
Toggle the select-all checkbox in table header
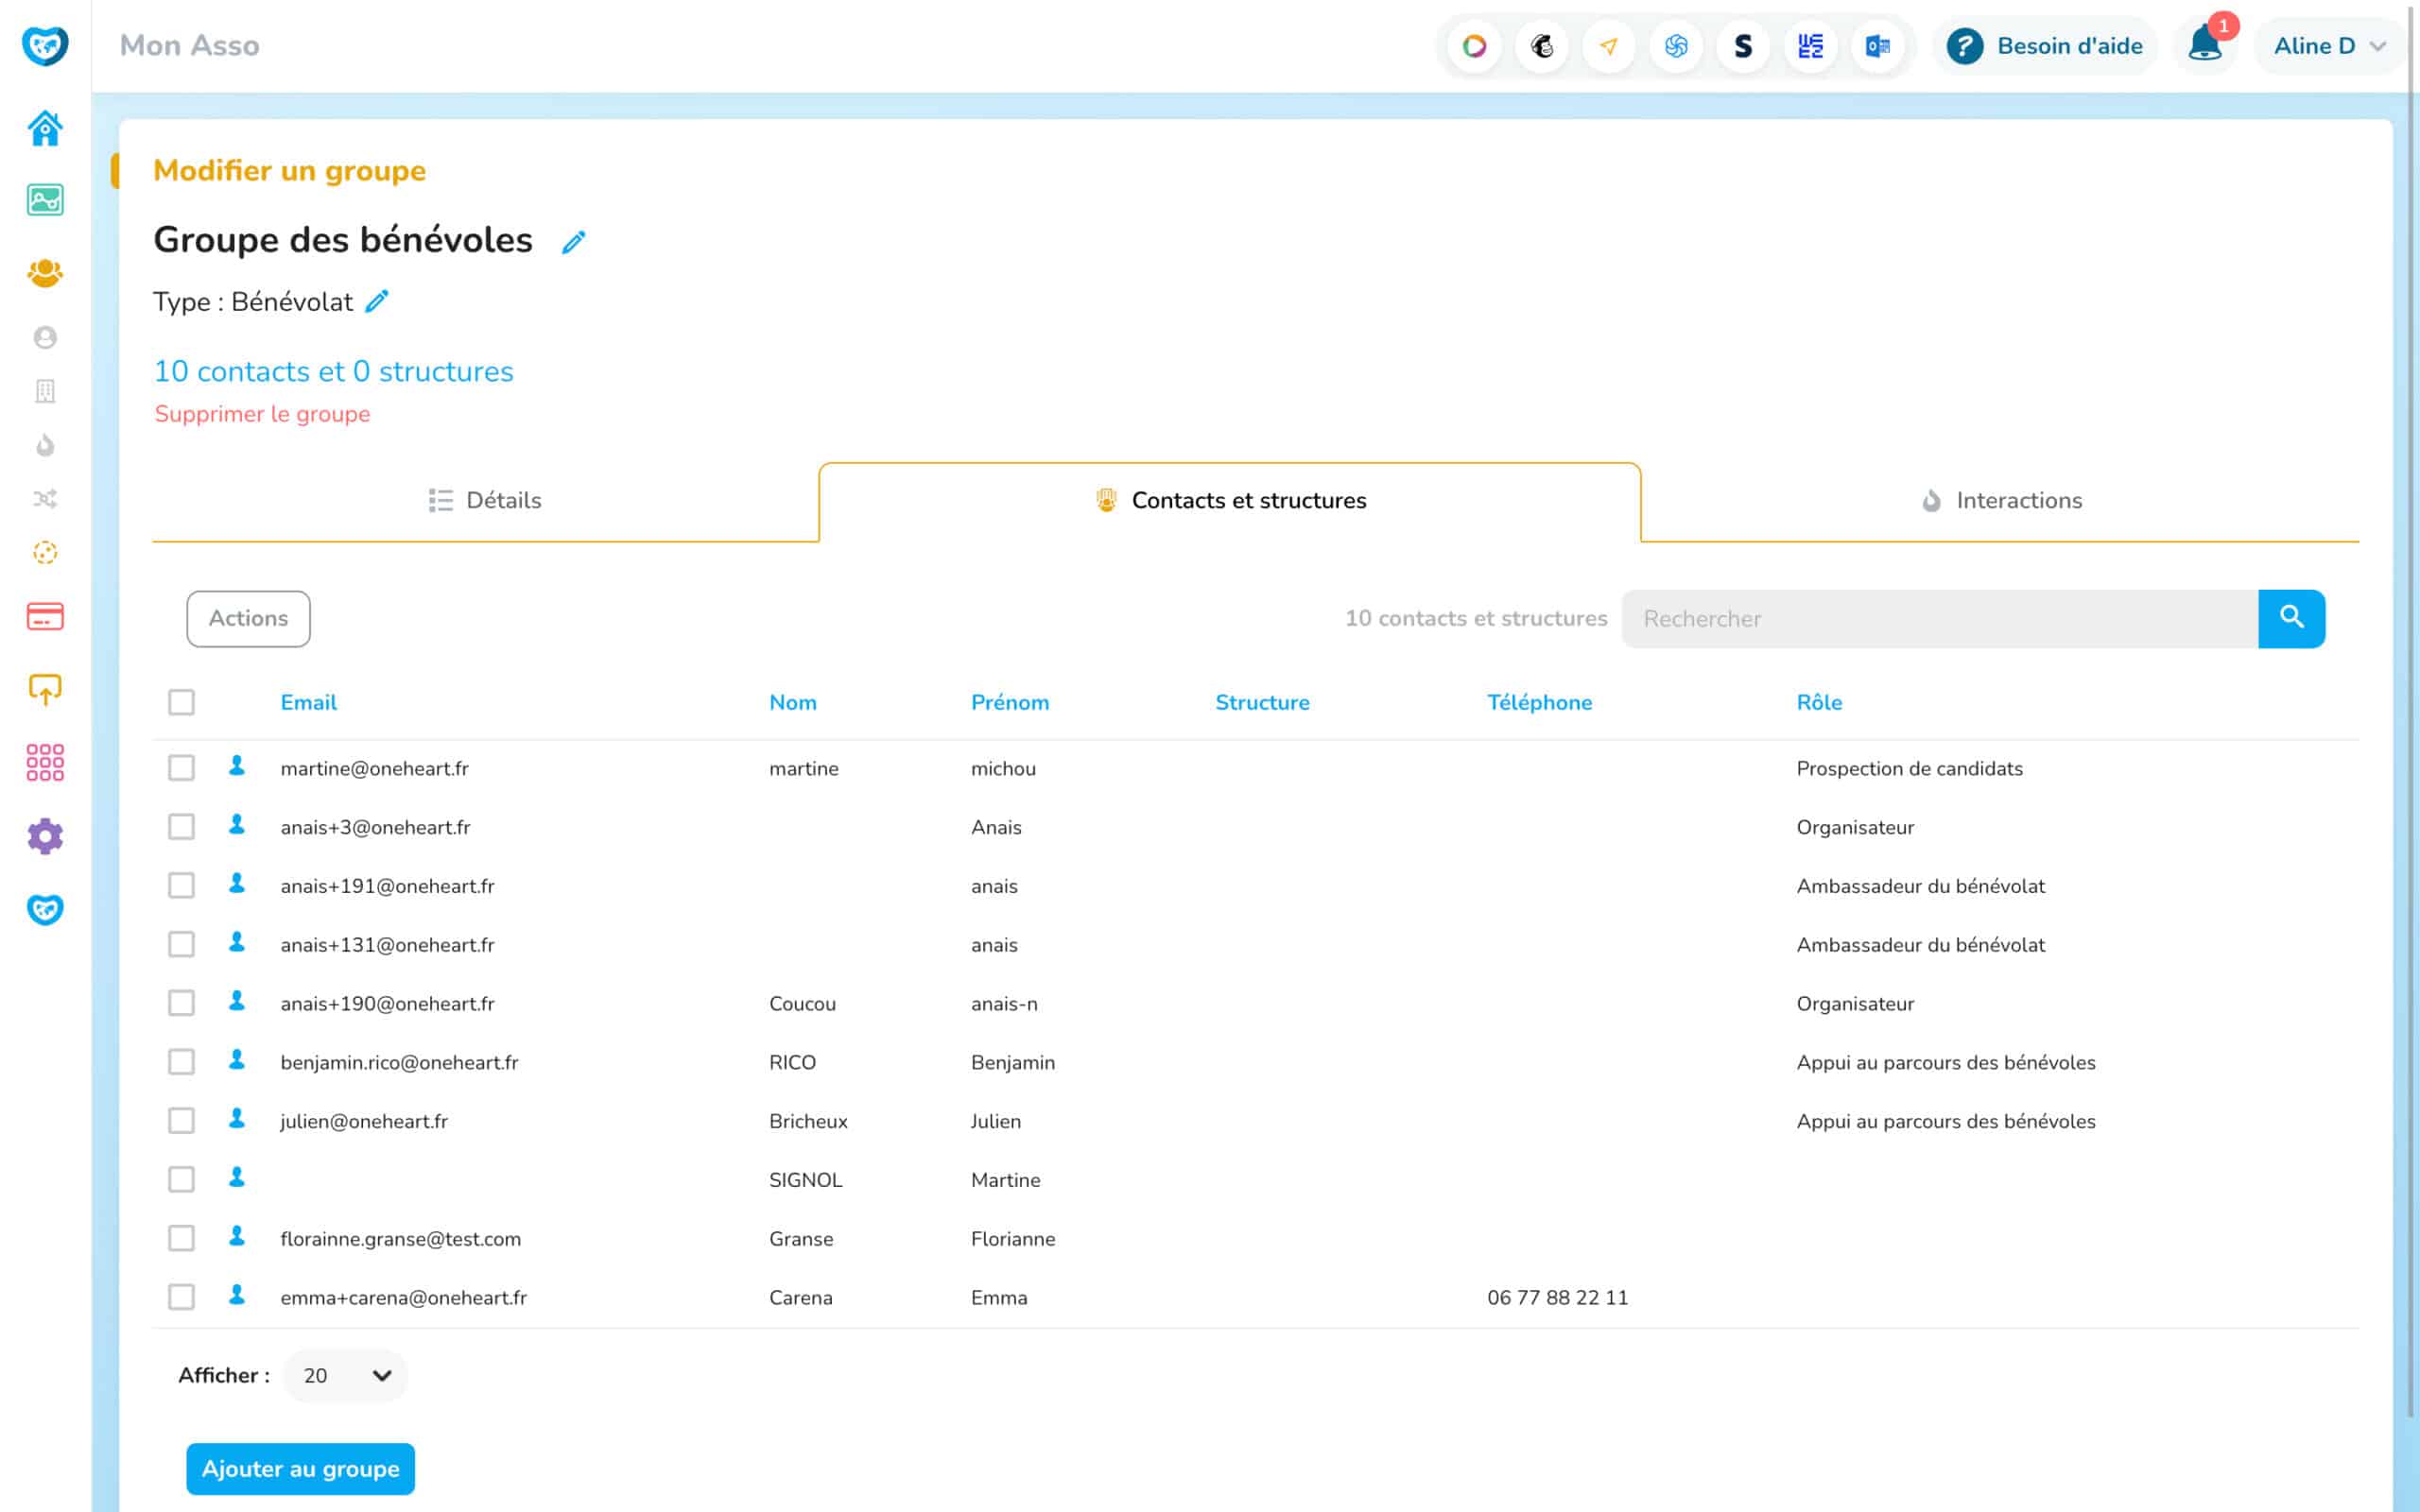(x=181, y=702)
